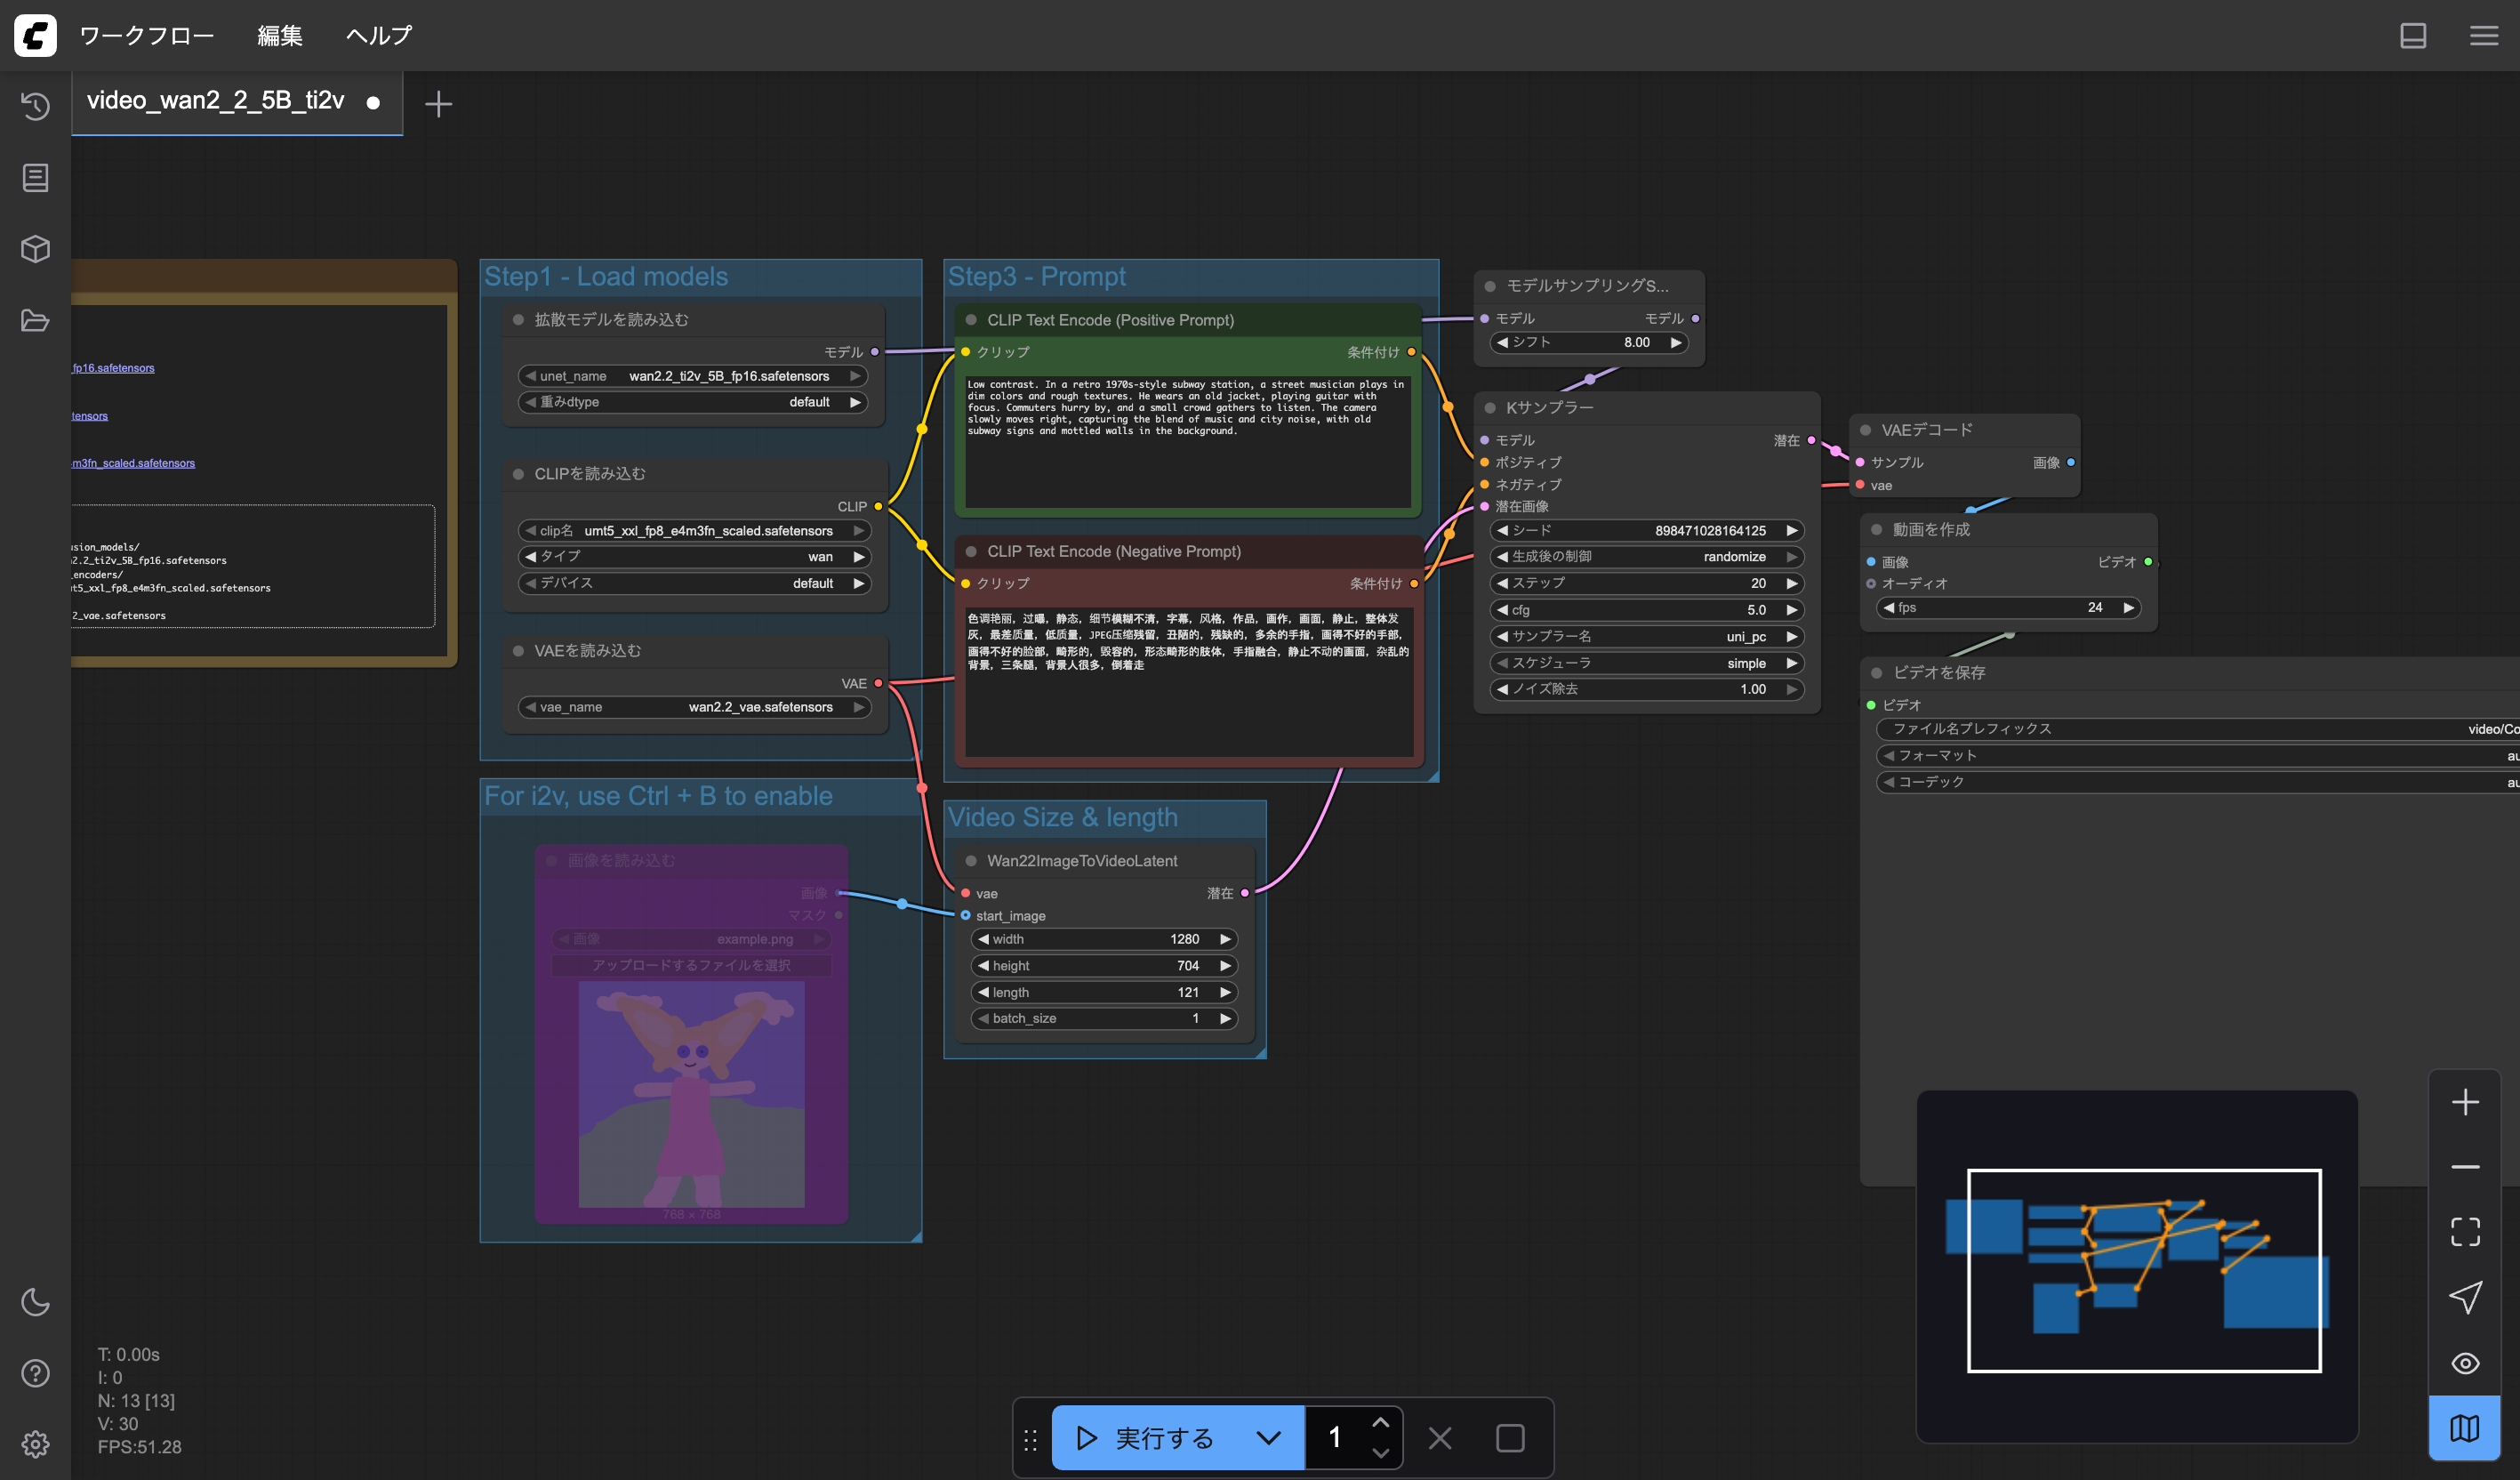Open the workflow history panel
2520x1480 pixels.
(x=35, y=107)
